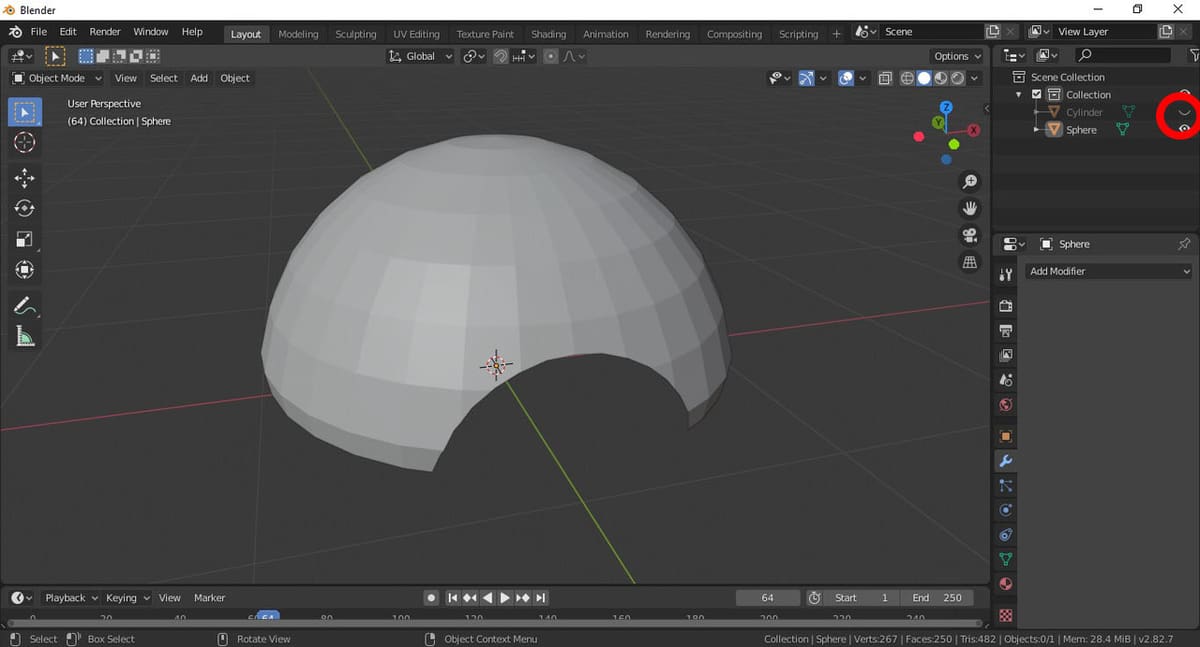Open the Object Data mesh tab

coord(1006,560)
